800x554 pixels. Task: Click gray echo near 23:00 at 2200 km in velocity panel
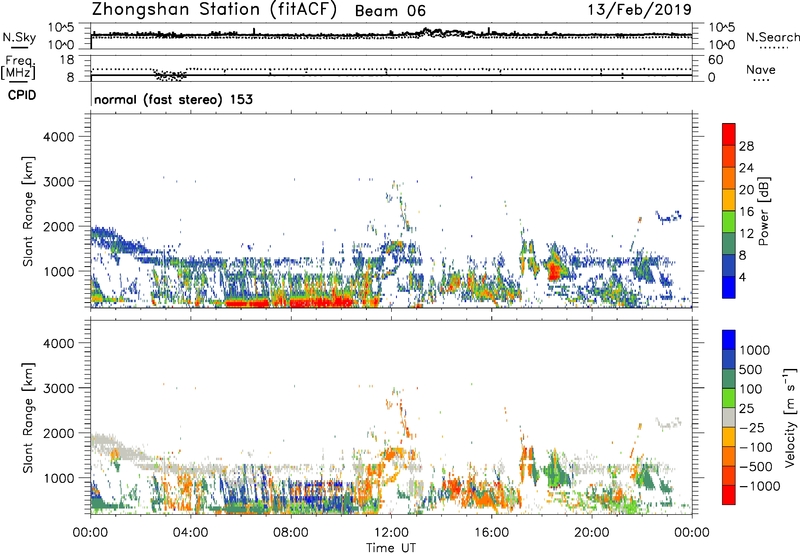(668, 423)
